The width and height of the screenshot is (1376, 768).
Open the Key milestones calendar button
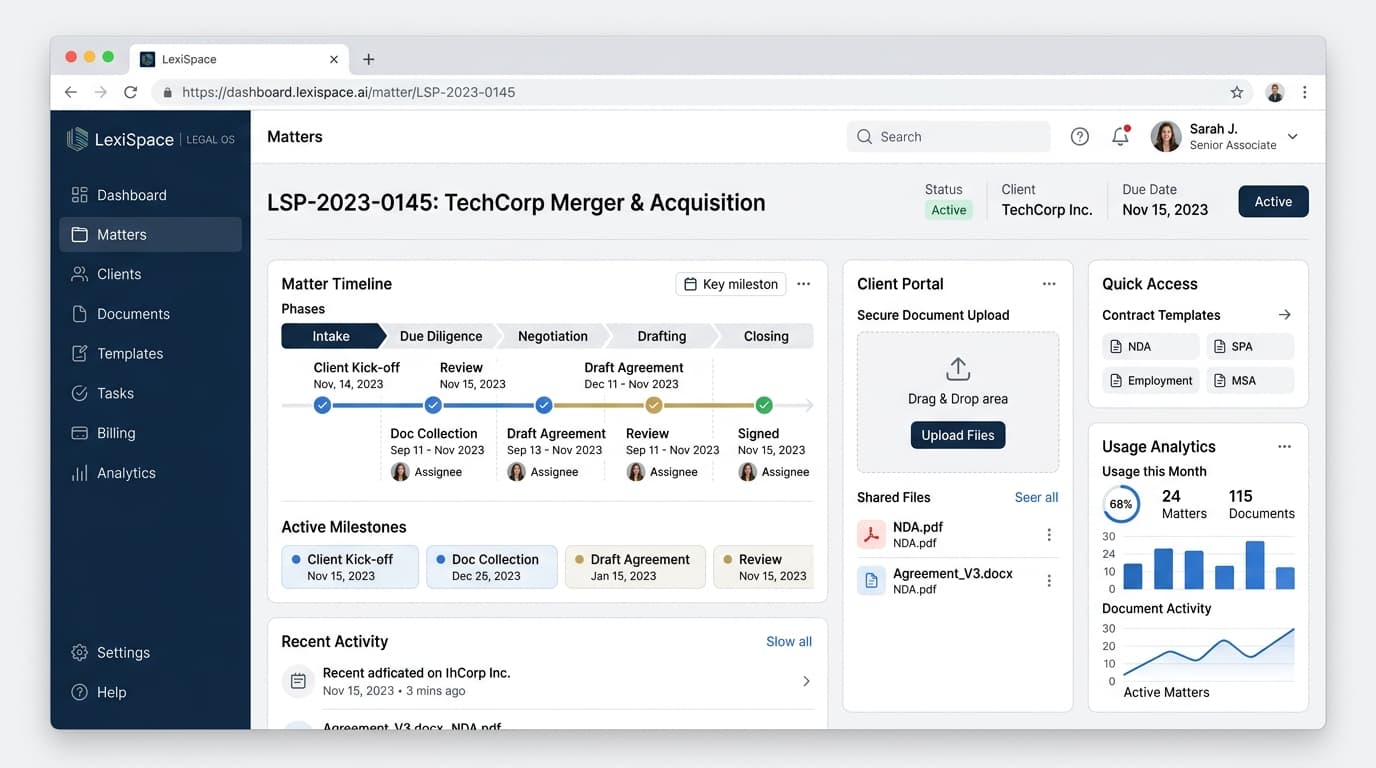pos(730,284)
